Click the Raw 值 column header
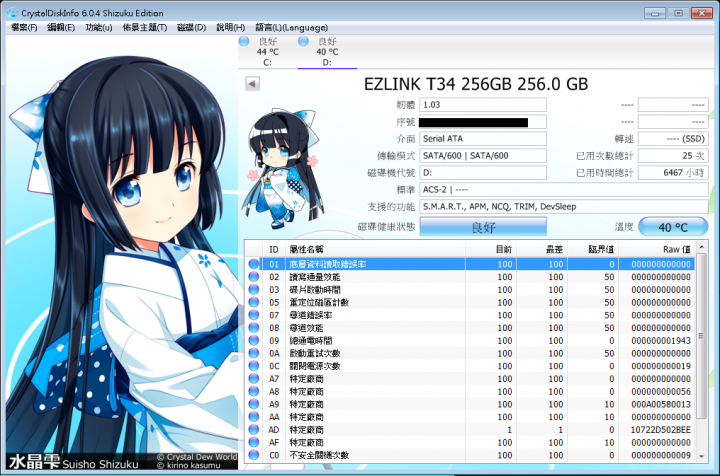This screenshot has height=476, width=720. pyautogui.click(x=657, y=249)
